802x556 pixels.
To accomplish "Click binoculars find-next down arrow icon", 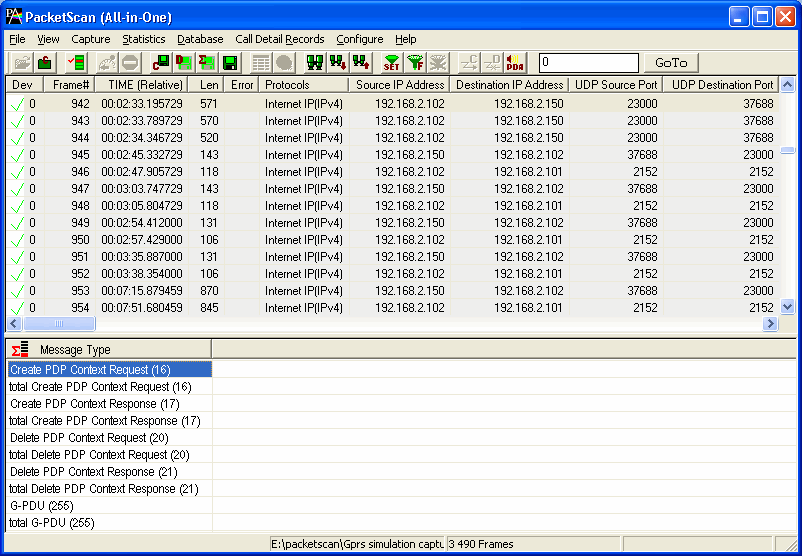I will point(338,63).
